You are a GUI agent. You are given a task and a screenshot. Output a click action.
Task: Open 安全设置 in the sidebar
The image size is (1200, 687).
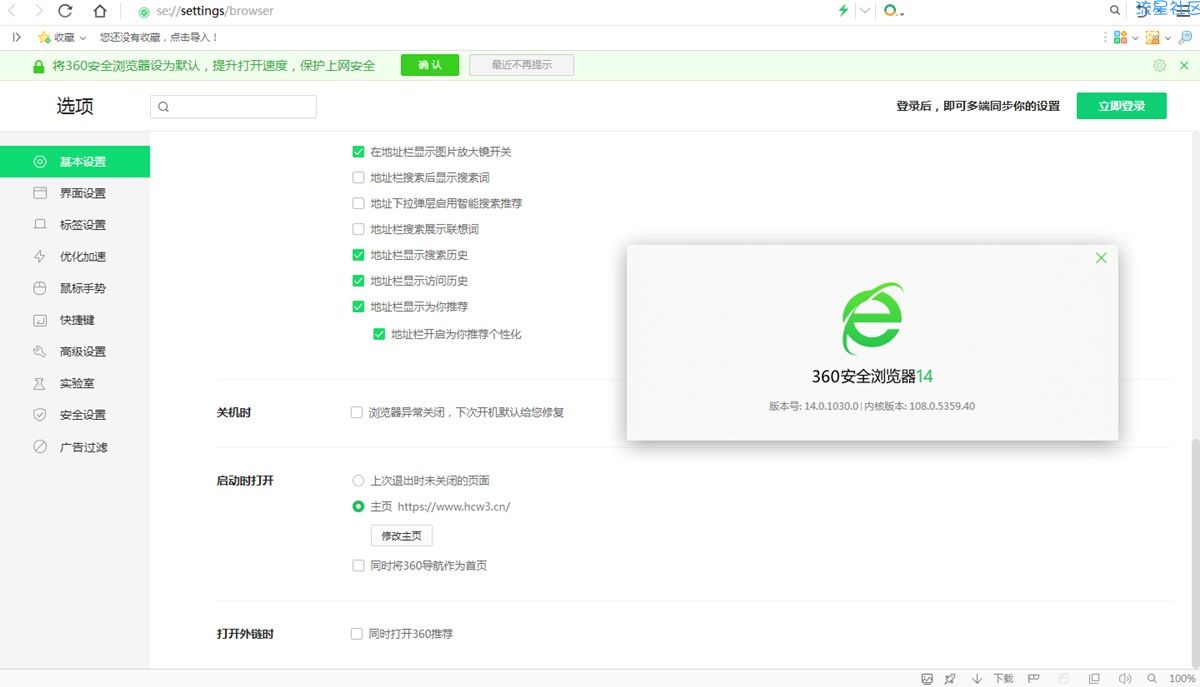75,415
